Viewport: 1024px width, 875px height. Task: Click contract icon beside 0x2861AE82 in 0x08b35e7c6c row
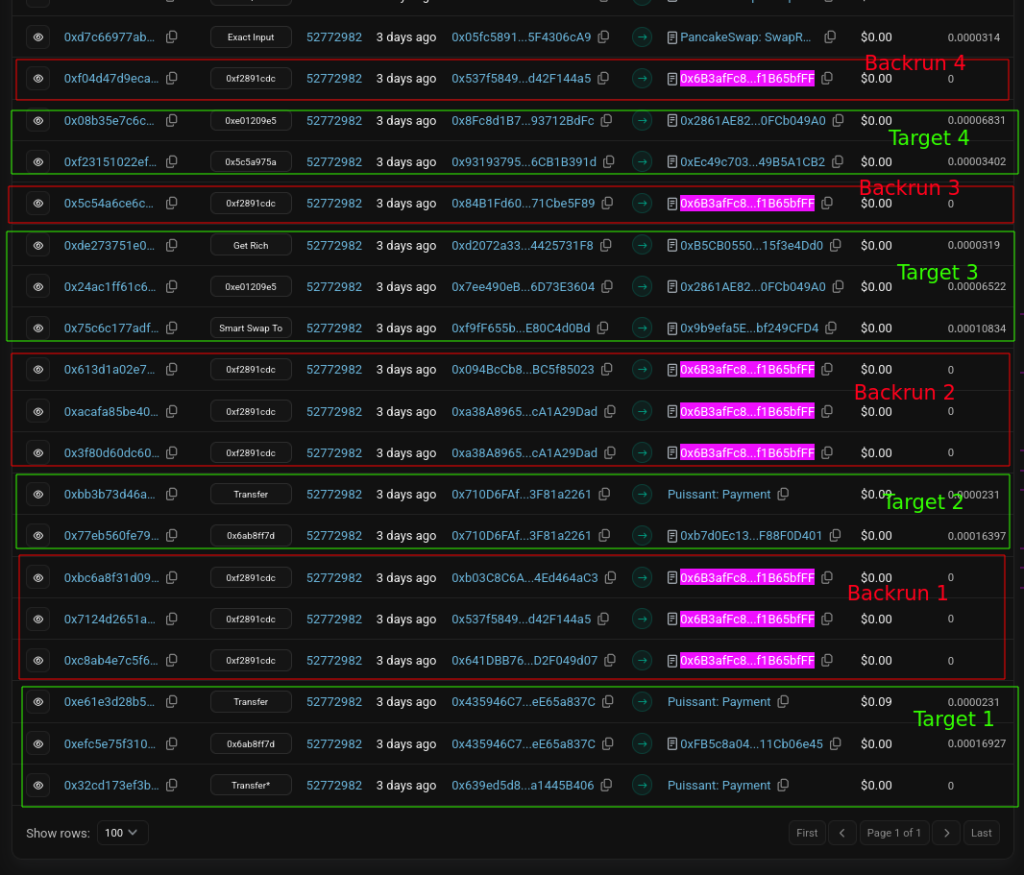tap(672, 121)
